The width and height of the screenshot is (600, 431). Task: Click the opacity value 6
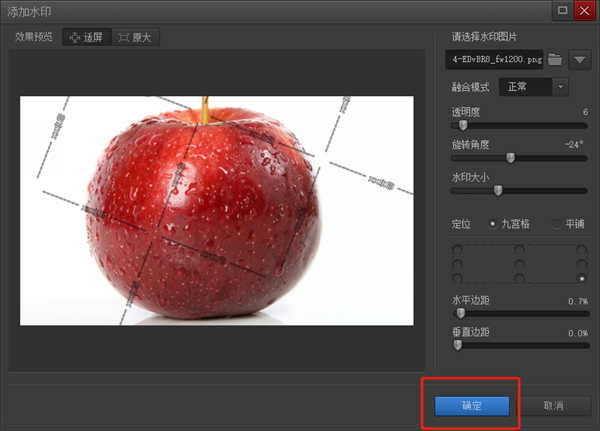585,112
